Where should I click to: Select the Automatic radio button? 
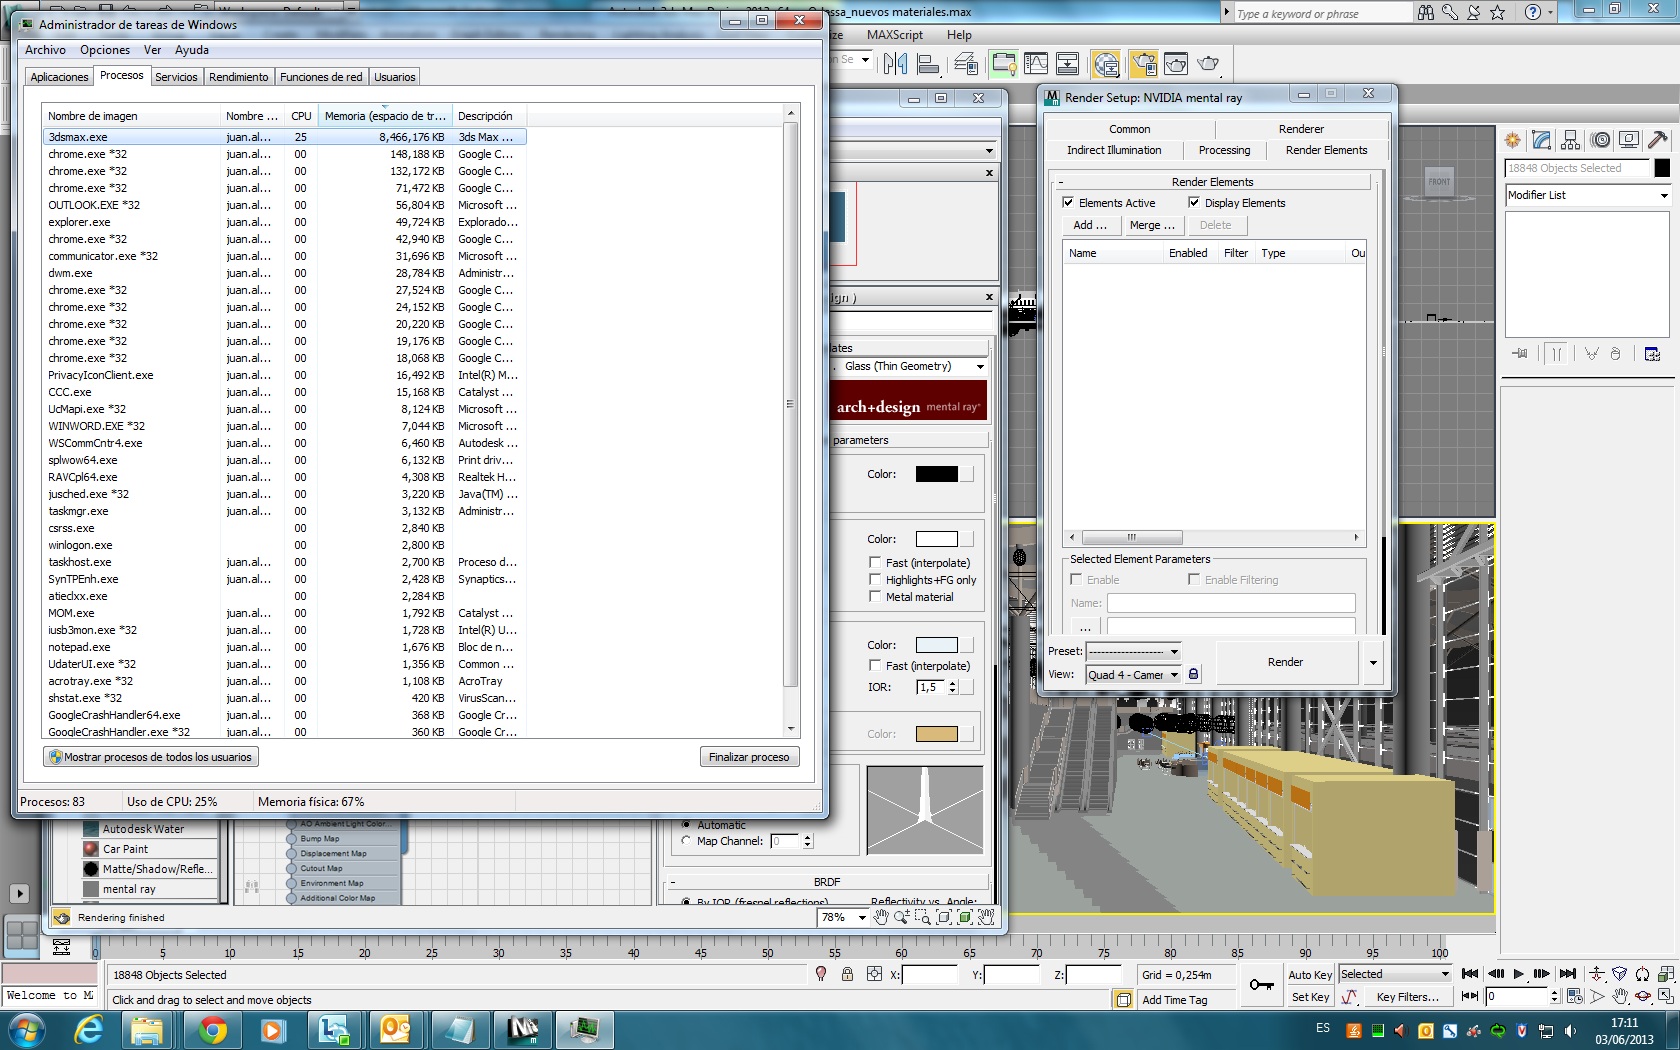(686, 825)
